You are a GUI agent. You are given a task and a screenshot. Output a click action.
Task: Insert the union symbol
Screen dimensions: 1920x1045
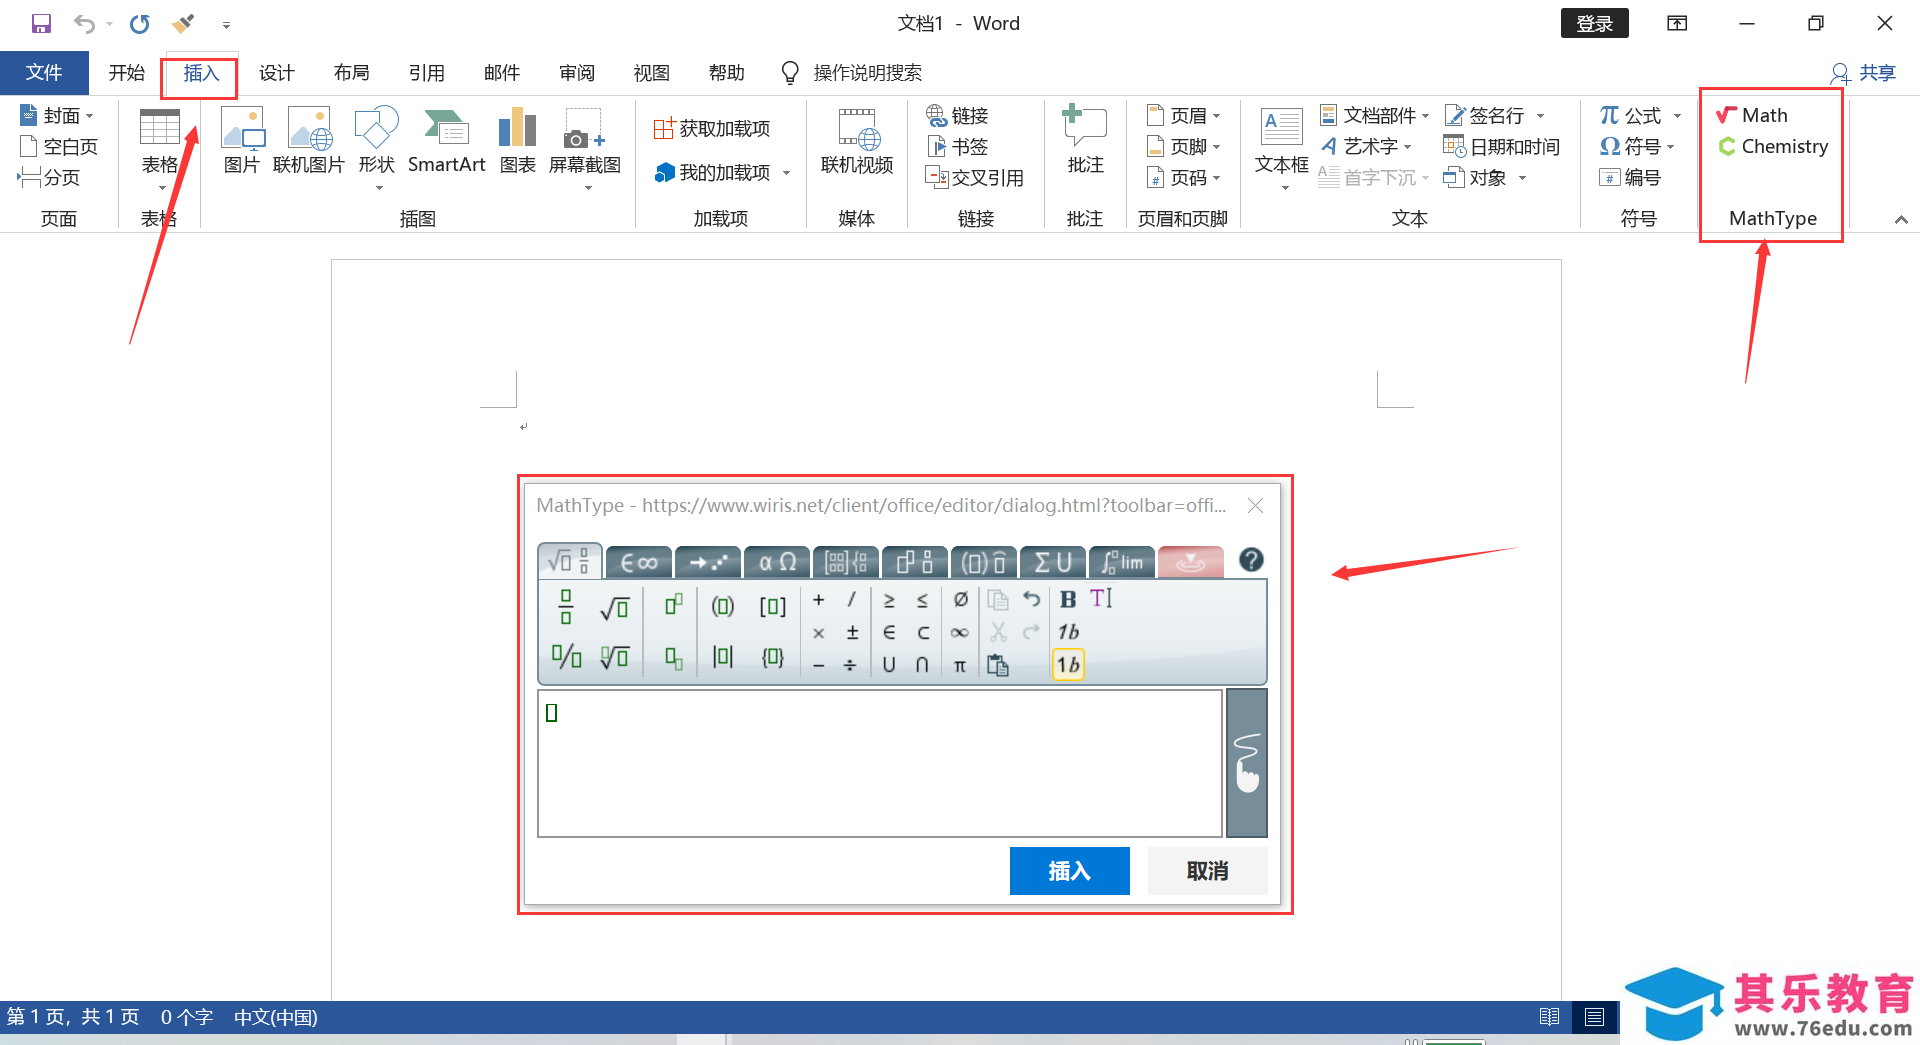tap(889, 664)
